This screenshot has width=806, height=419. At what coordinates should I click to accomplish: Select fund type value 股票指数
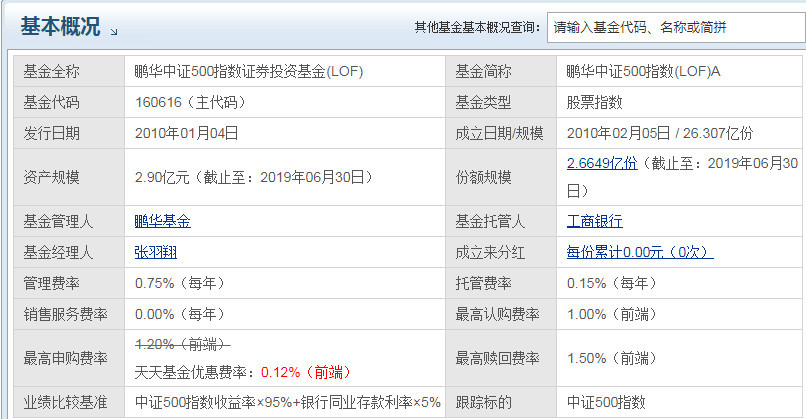click(595, 102)
